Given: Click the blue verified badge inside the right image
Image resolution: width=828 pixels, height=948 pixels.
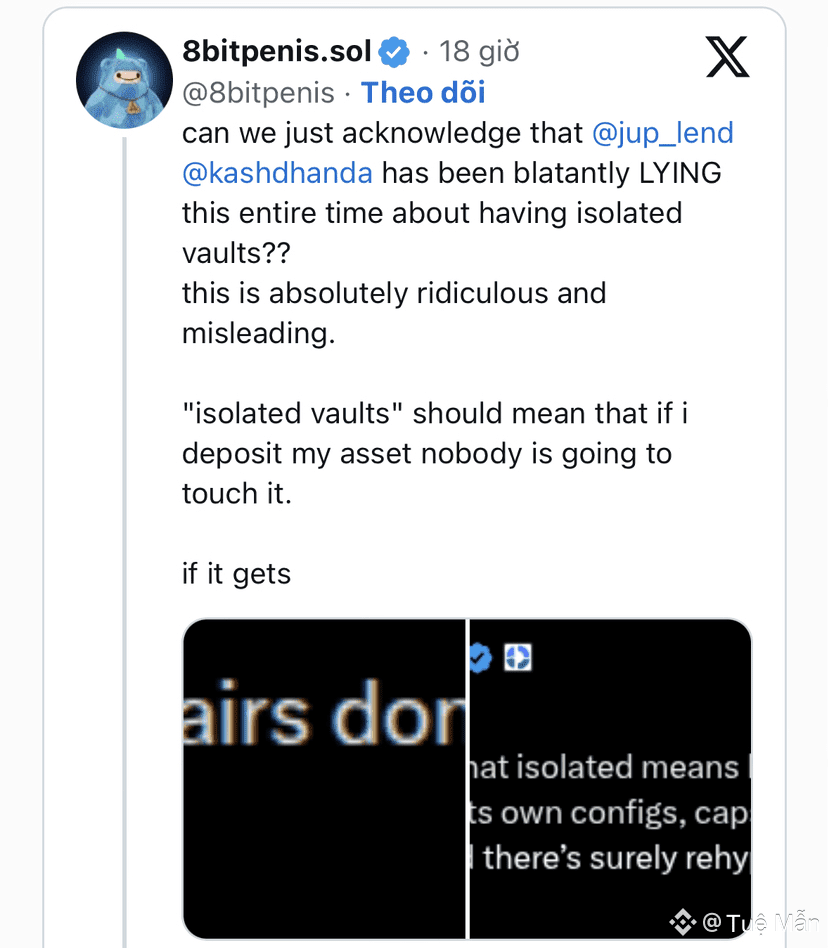Looking at the screenshot, I should [482, 657].
